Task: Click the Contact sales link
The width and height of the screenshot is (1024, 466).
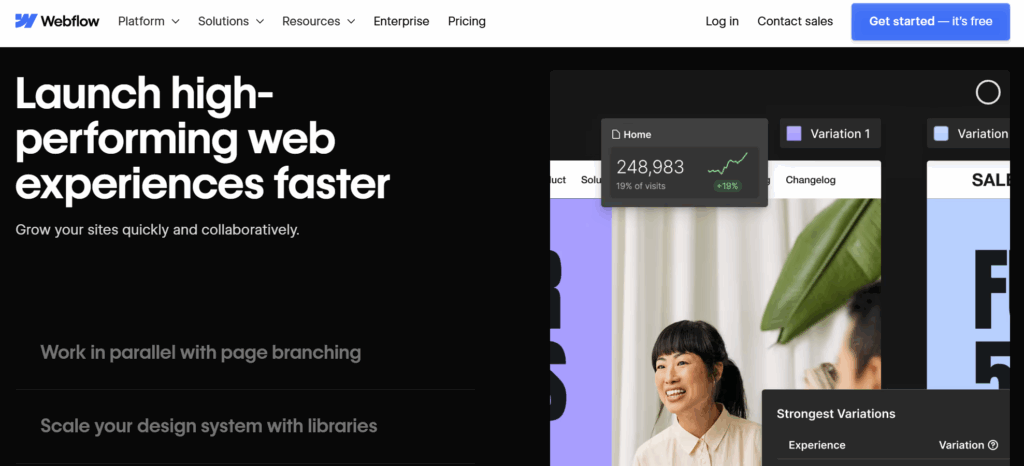Action: [x=795, y=21]
